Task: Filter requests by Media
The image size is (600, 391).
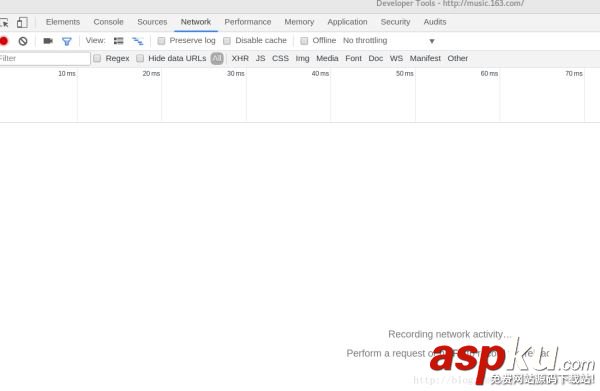Action: coord(327,59)
